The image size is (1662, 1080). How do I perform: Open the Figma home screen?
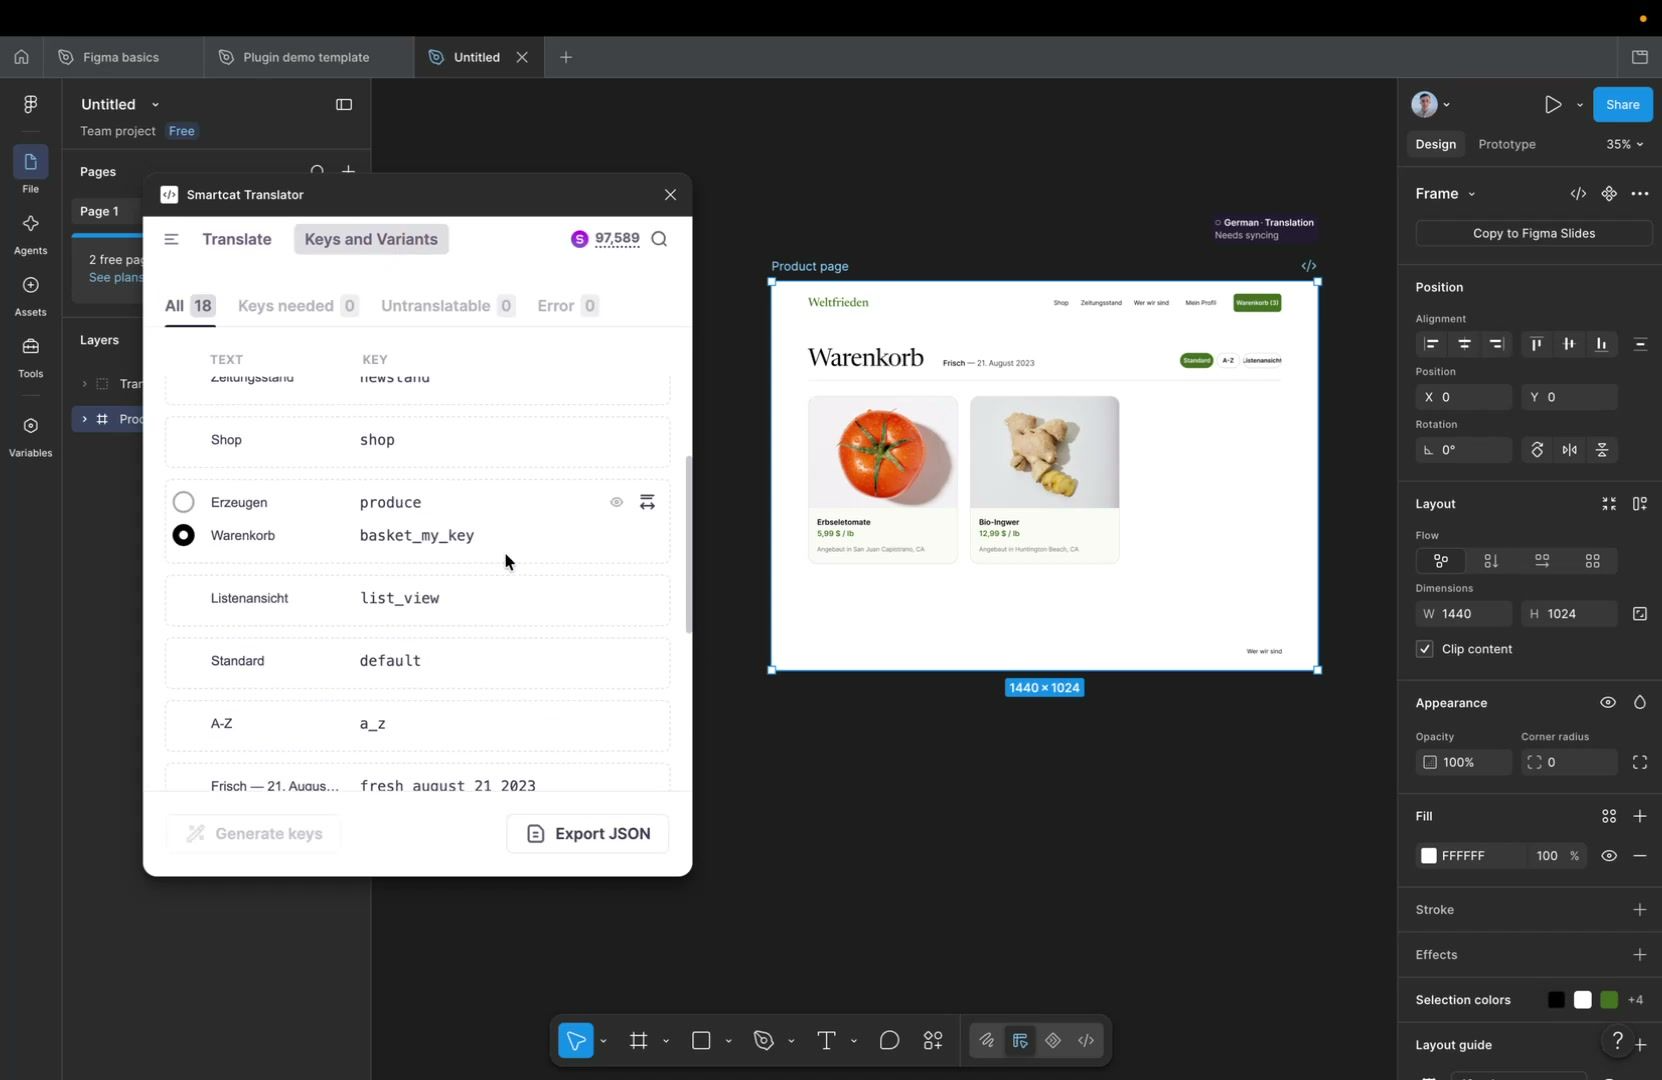tap(21, 57)
